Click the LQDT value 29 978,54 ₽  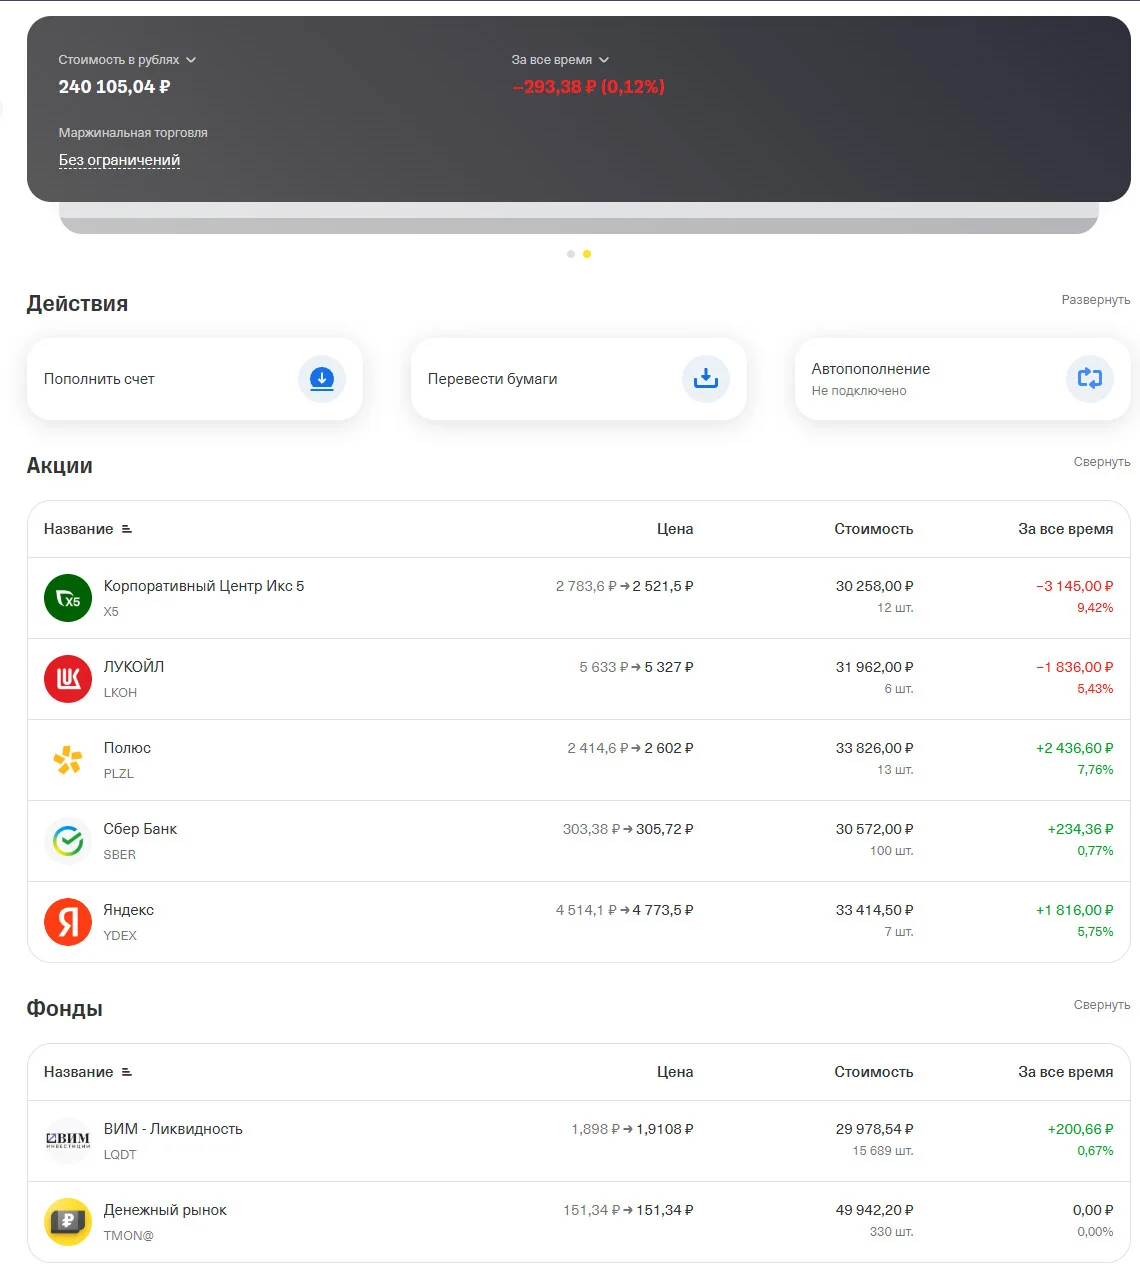[874, 1129]
